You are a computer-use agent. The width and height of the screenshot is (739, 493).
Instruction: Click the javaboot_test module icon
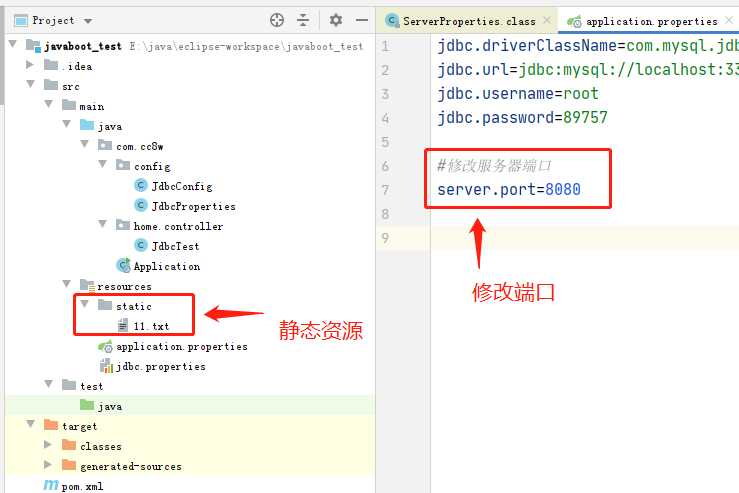click(33, 46)
